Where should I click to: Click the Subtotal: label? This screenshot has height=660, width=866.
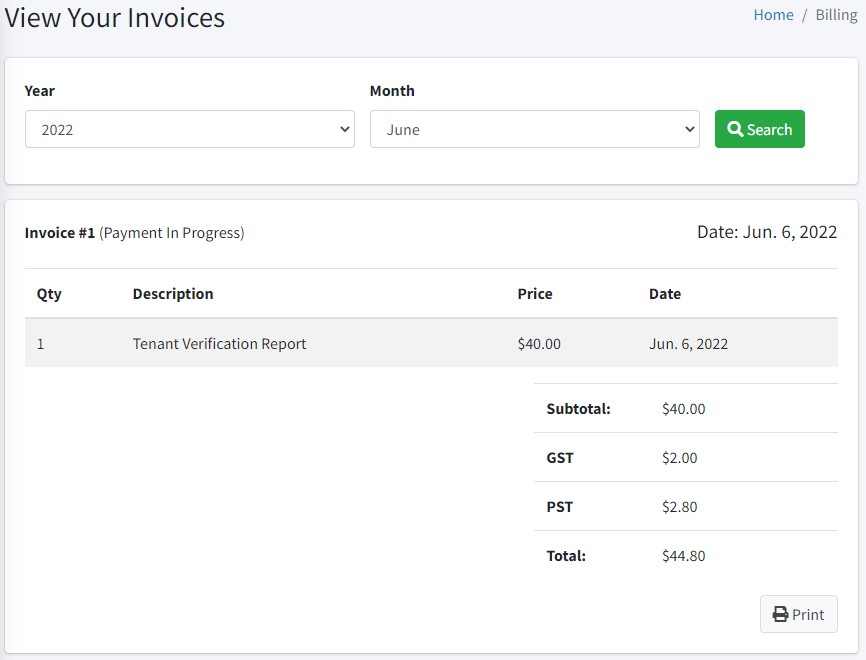(x=578, y=409)
